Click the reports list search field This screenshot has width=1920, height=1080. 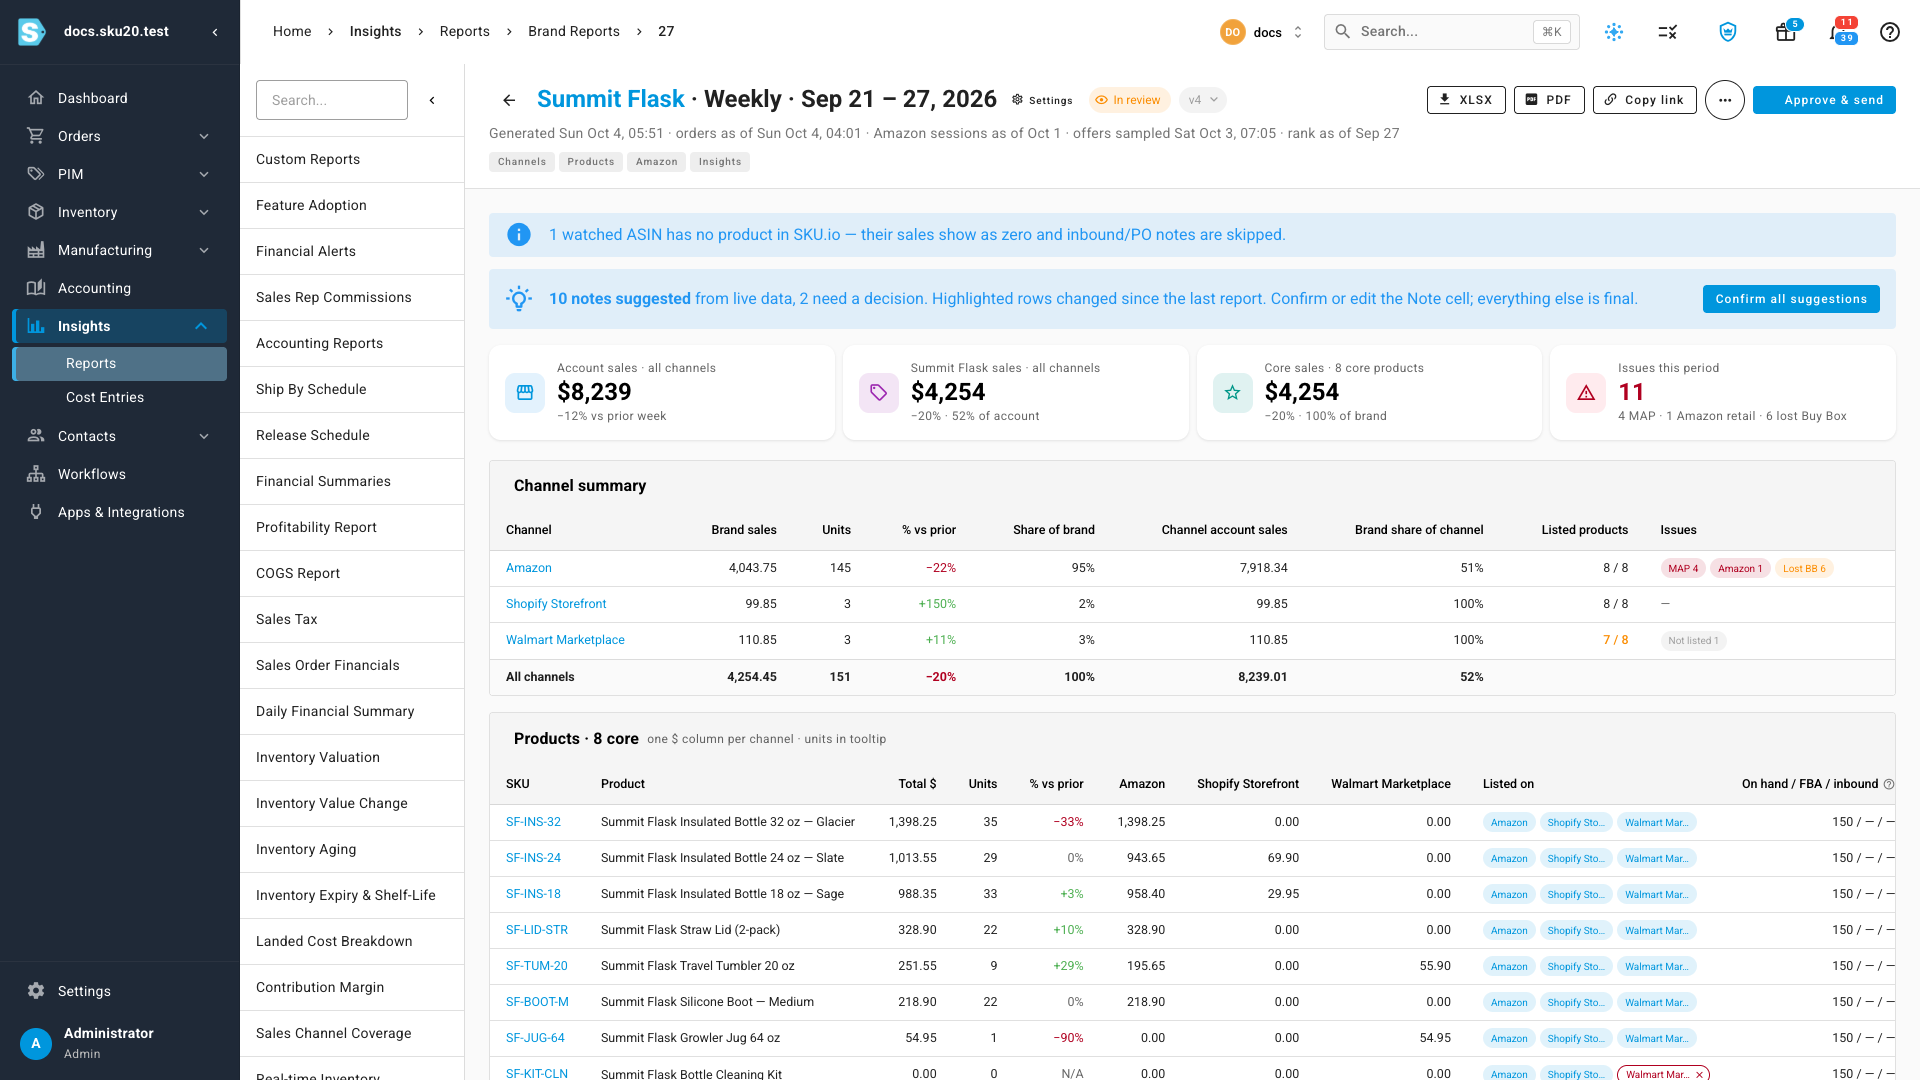click(x=332, y=100)
